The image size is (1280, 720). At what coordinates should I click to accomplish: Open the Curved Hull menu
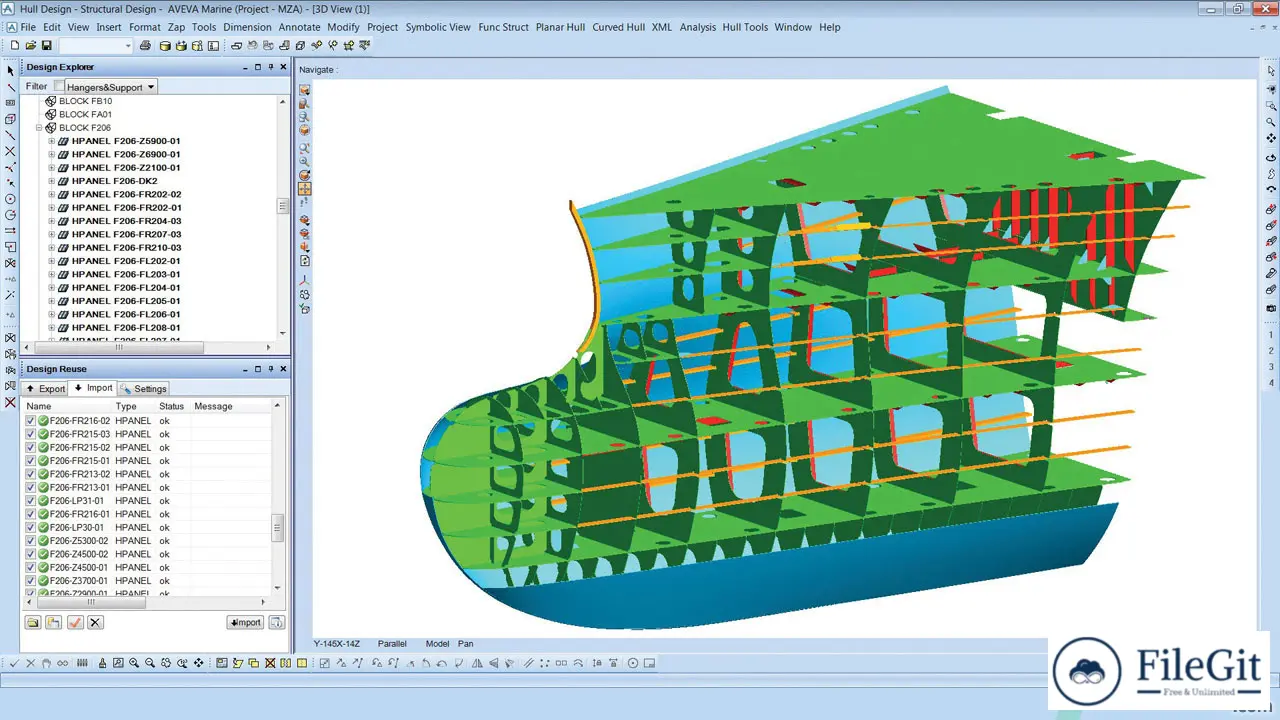[x=618, y=27]
